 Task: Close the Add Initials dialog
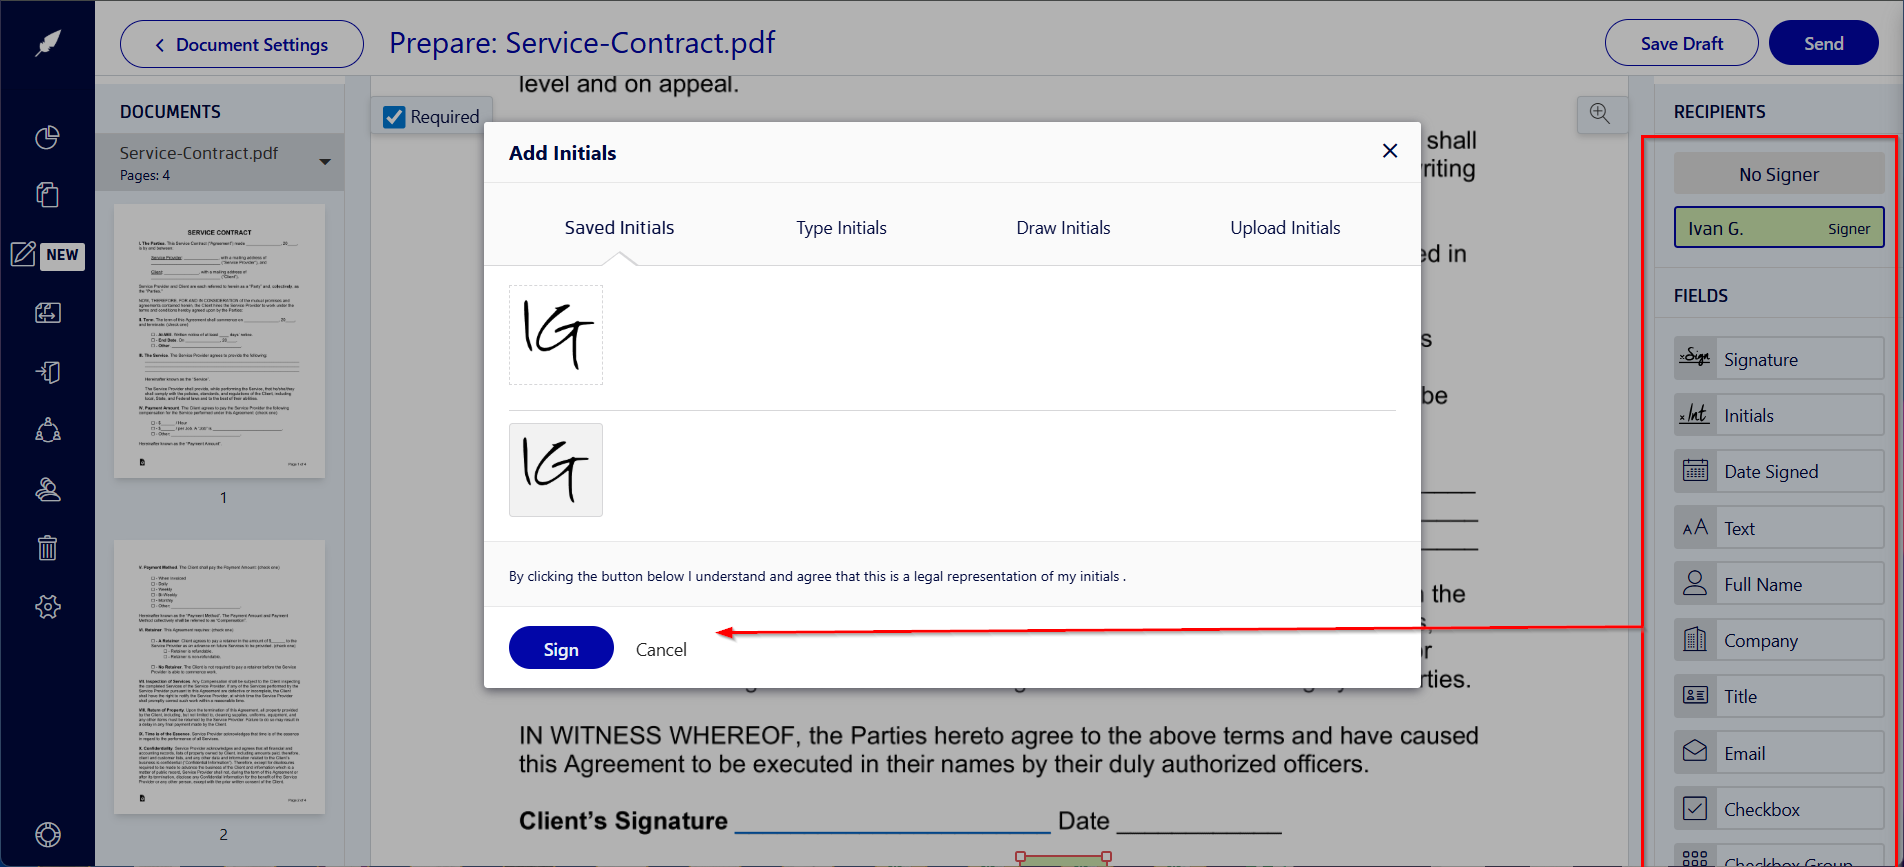(1390, 151)
